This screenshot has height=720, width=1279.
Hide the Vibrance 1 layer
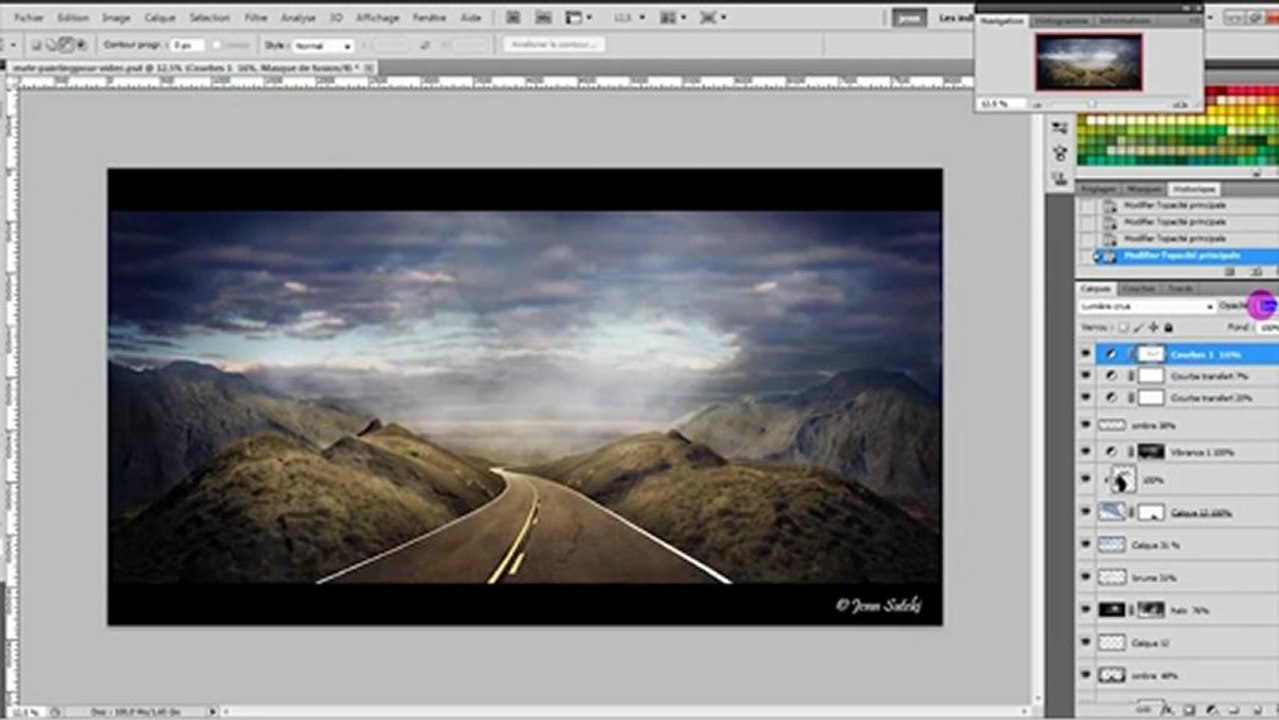[1087, 452]
